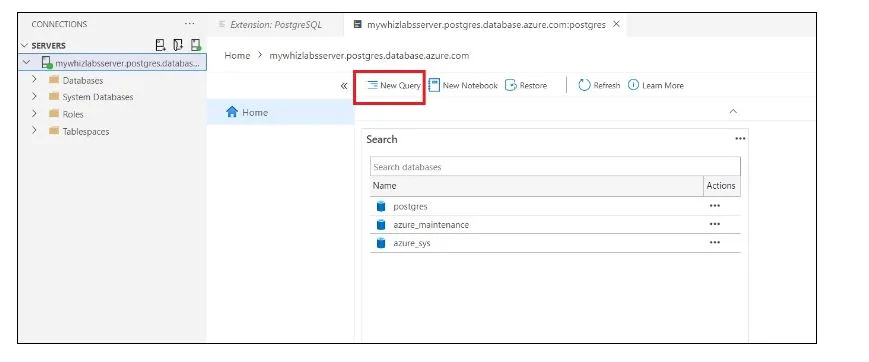Image resolution: width=869 pixels, height=362 pixels.
Task: Open actions menu for azure_maintenance database
Action: click(715, 225)
